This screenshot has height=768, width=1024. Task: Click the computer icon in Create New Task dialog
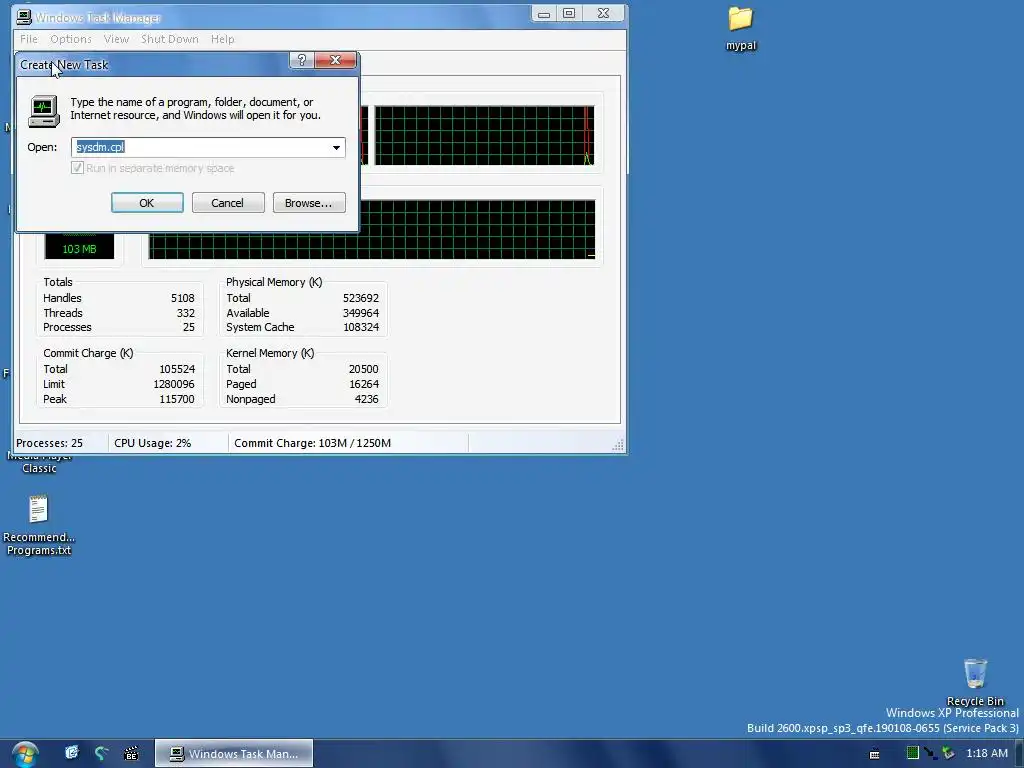point(44,110)
